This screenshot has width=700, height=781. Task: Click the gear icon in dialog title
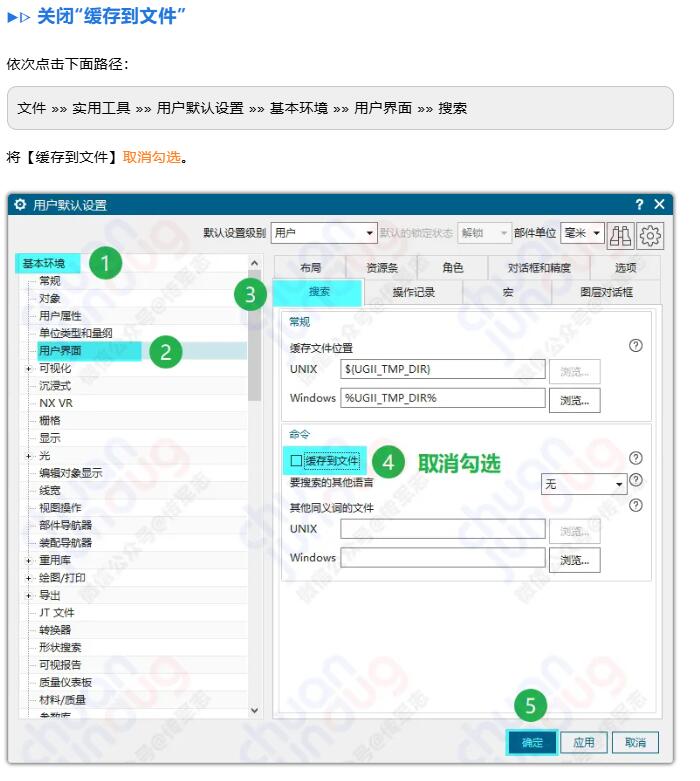tap(20, 205)
